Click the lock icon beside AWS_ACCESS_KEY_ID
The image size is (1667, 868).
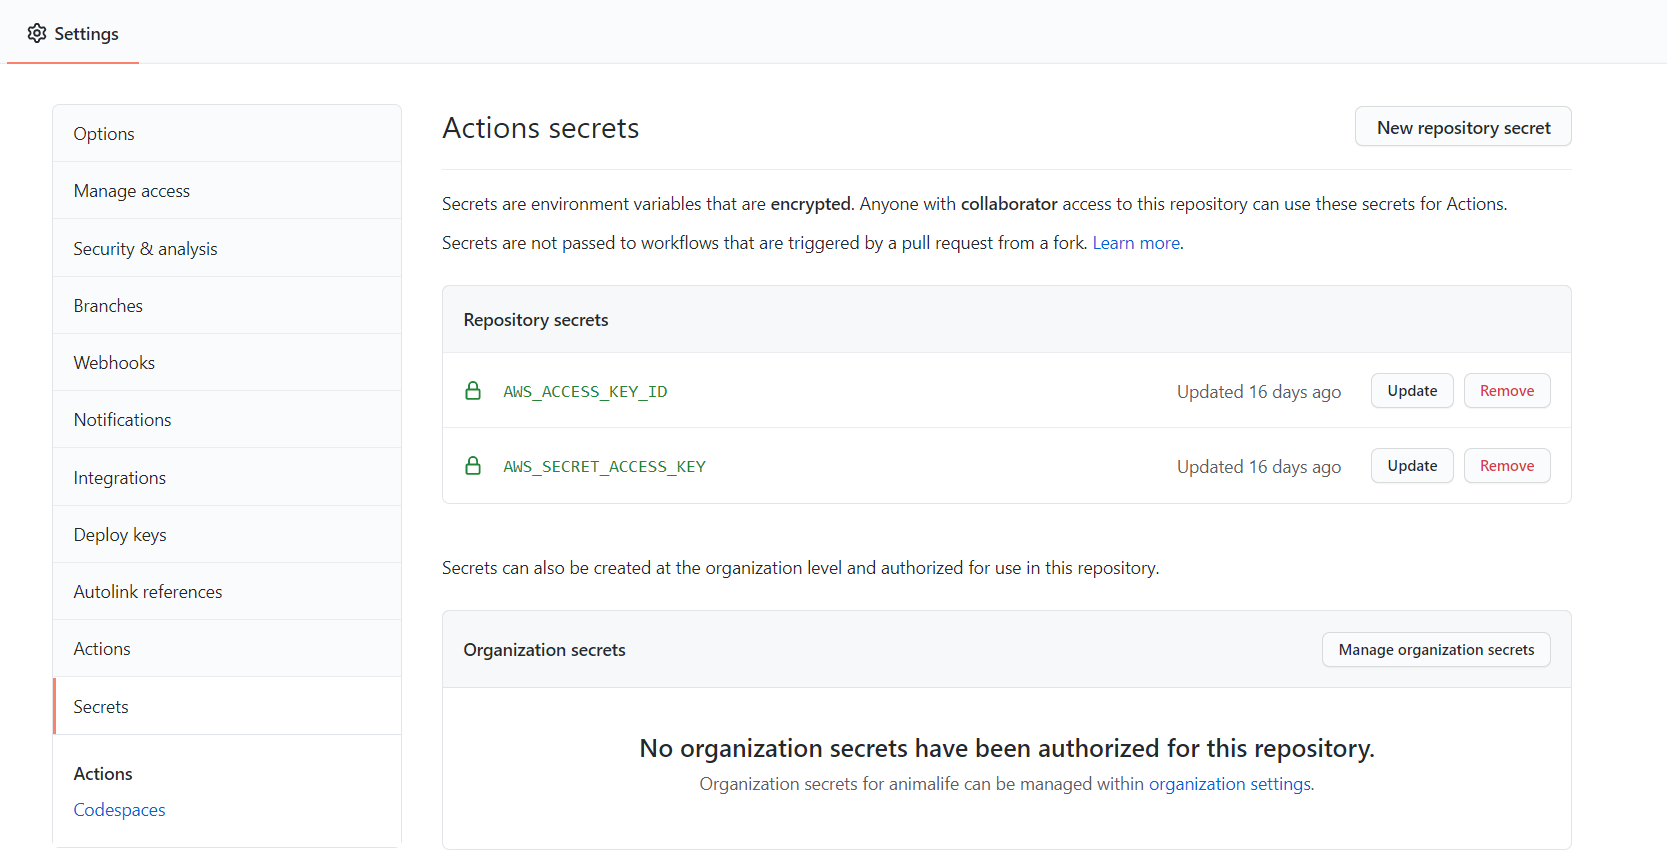pyautogui.click(x=473, y=391)
